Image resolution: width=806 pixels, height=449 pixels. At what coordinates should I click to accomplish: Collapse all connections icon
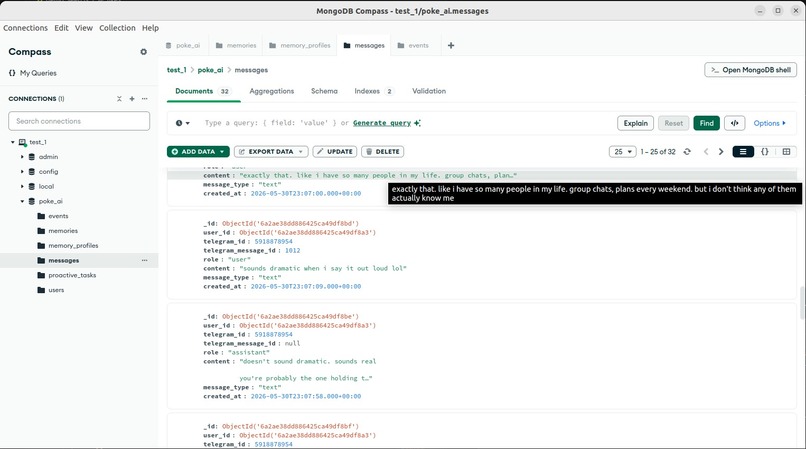coord(119,99)
